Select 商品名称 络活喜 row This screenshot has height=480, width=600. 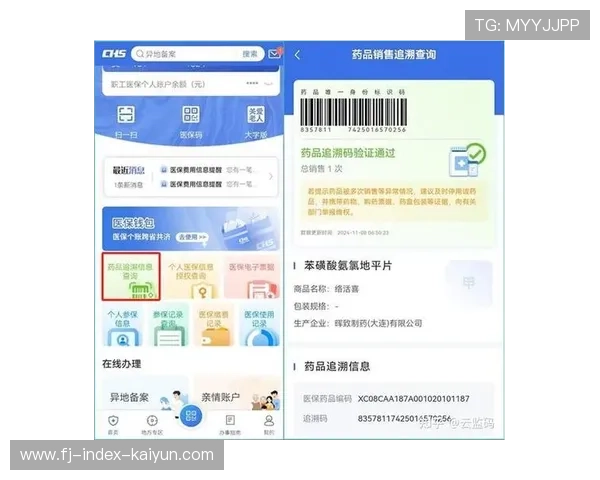[326, 289]
